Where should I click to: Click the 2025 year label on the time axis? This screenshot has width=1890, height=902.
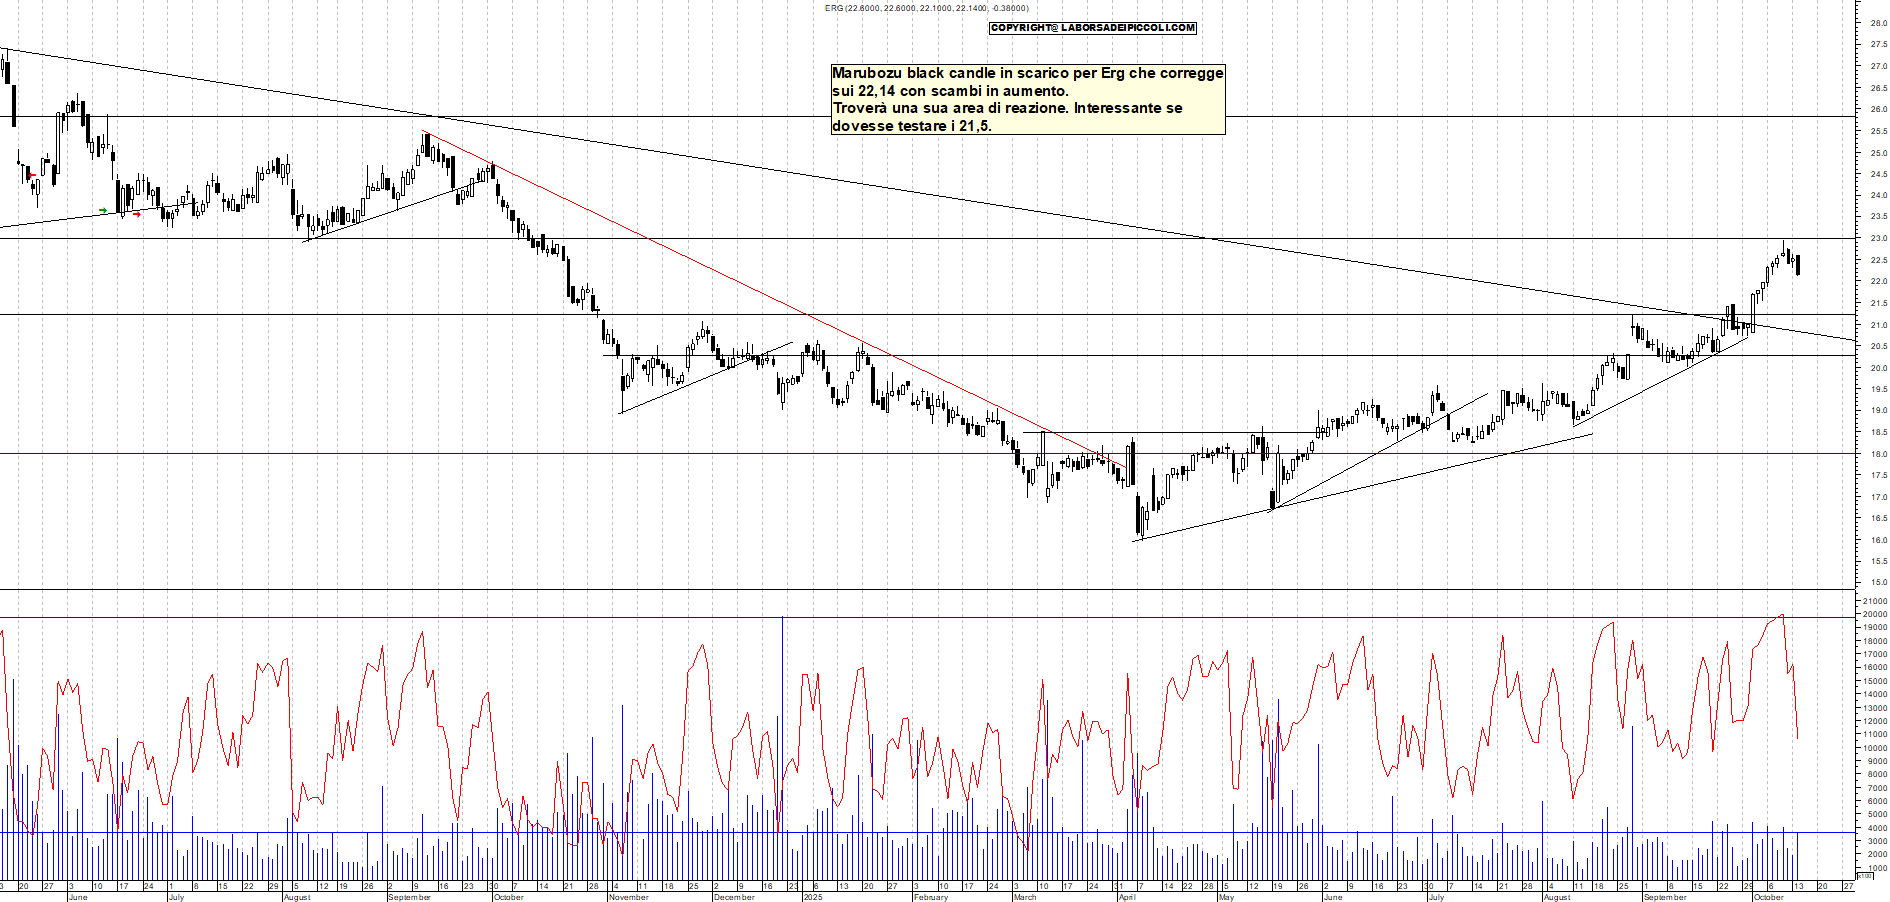[813, 897]
